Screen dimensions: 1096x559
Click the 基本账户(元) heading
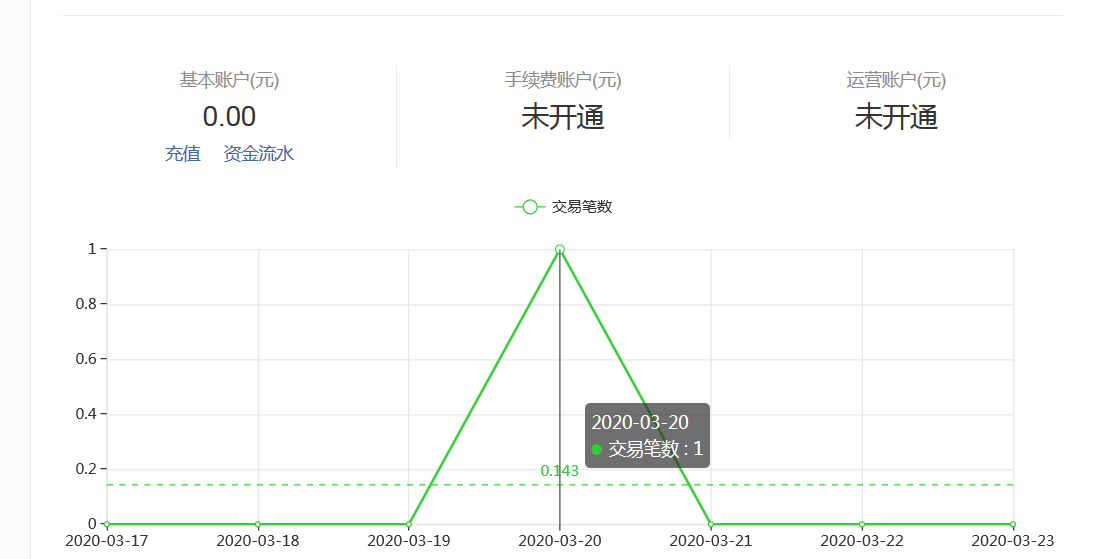[x=229, y=80]
